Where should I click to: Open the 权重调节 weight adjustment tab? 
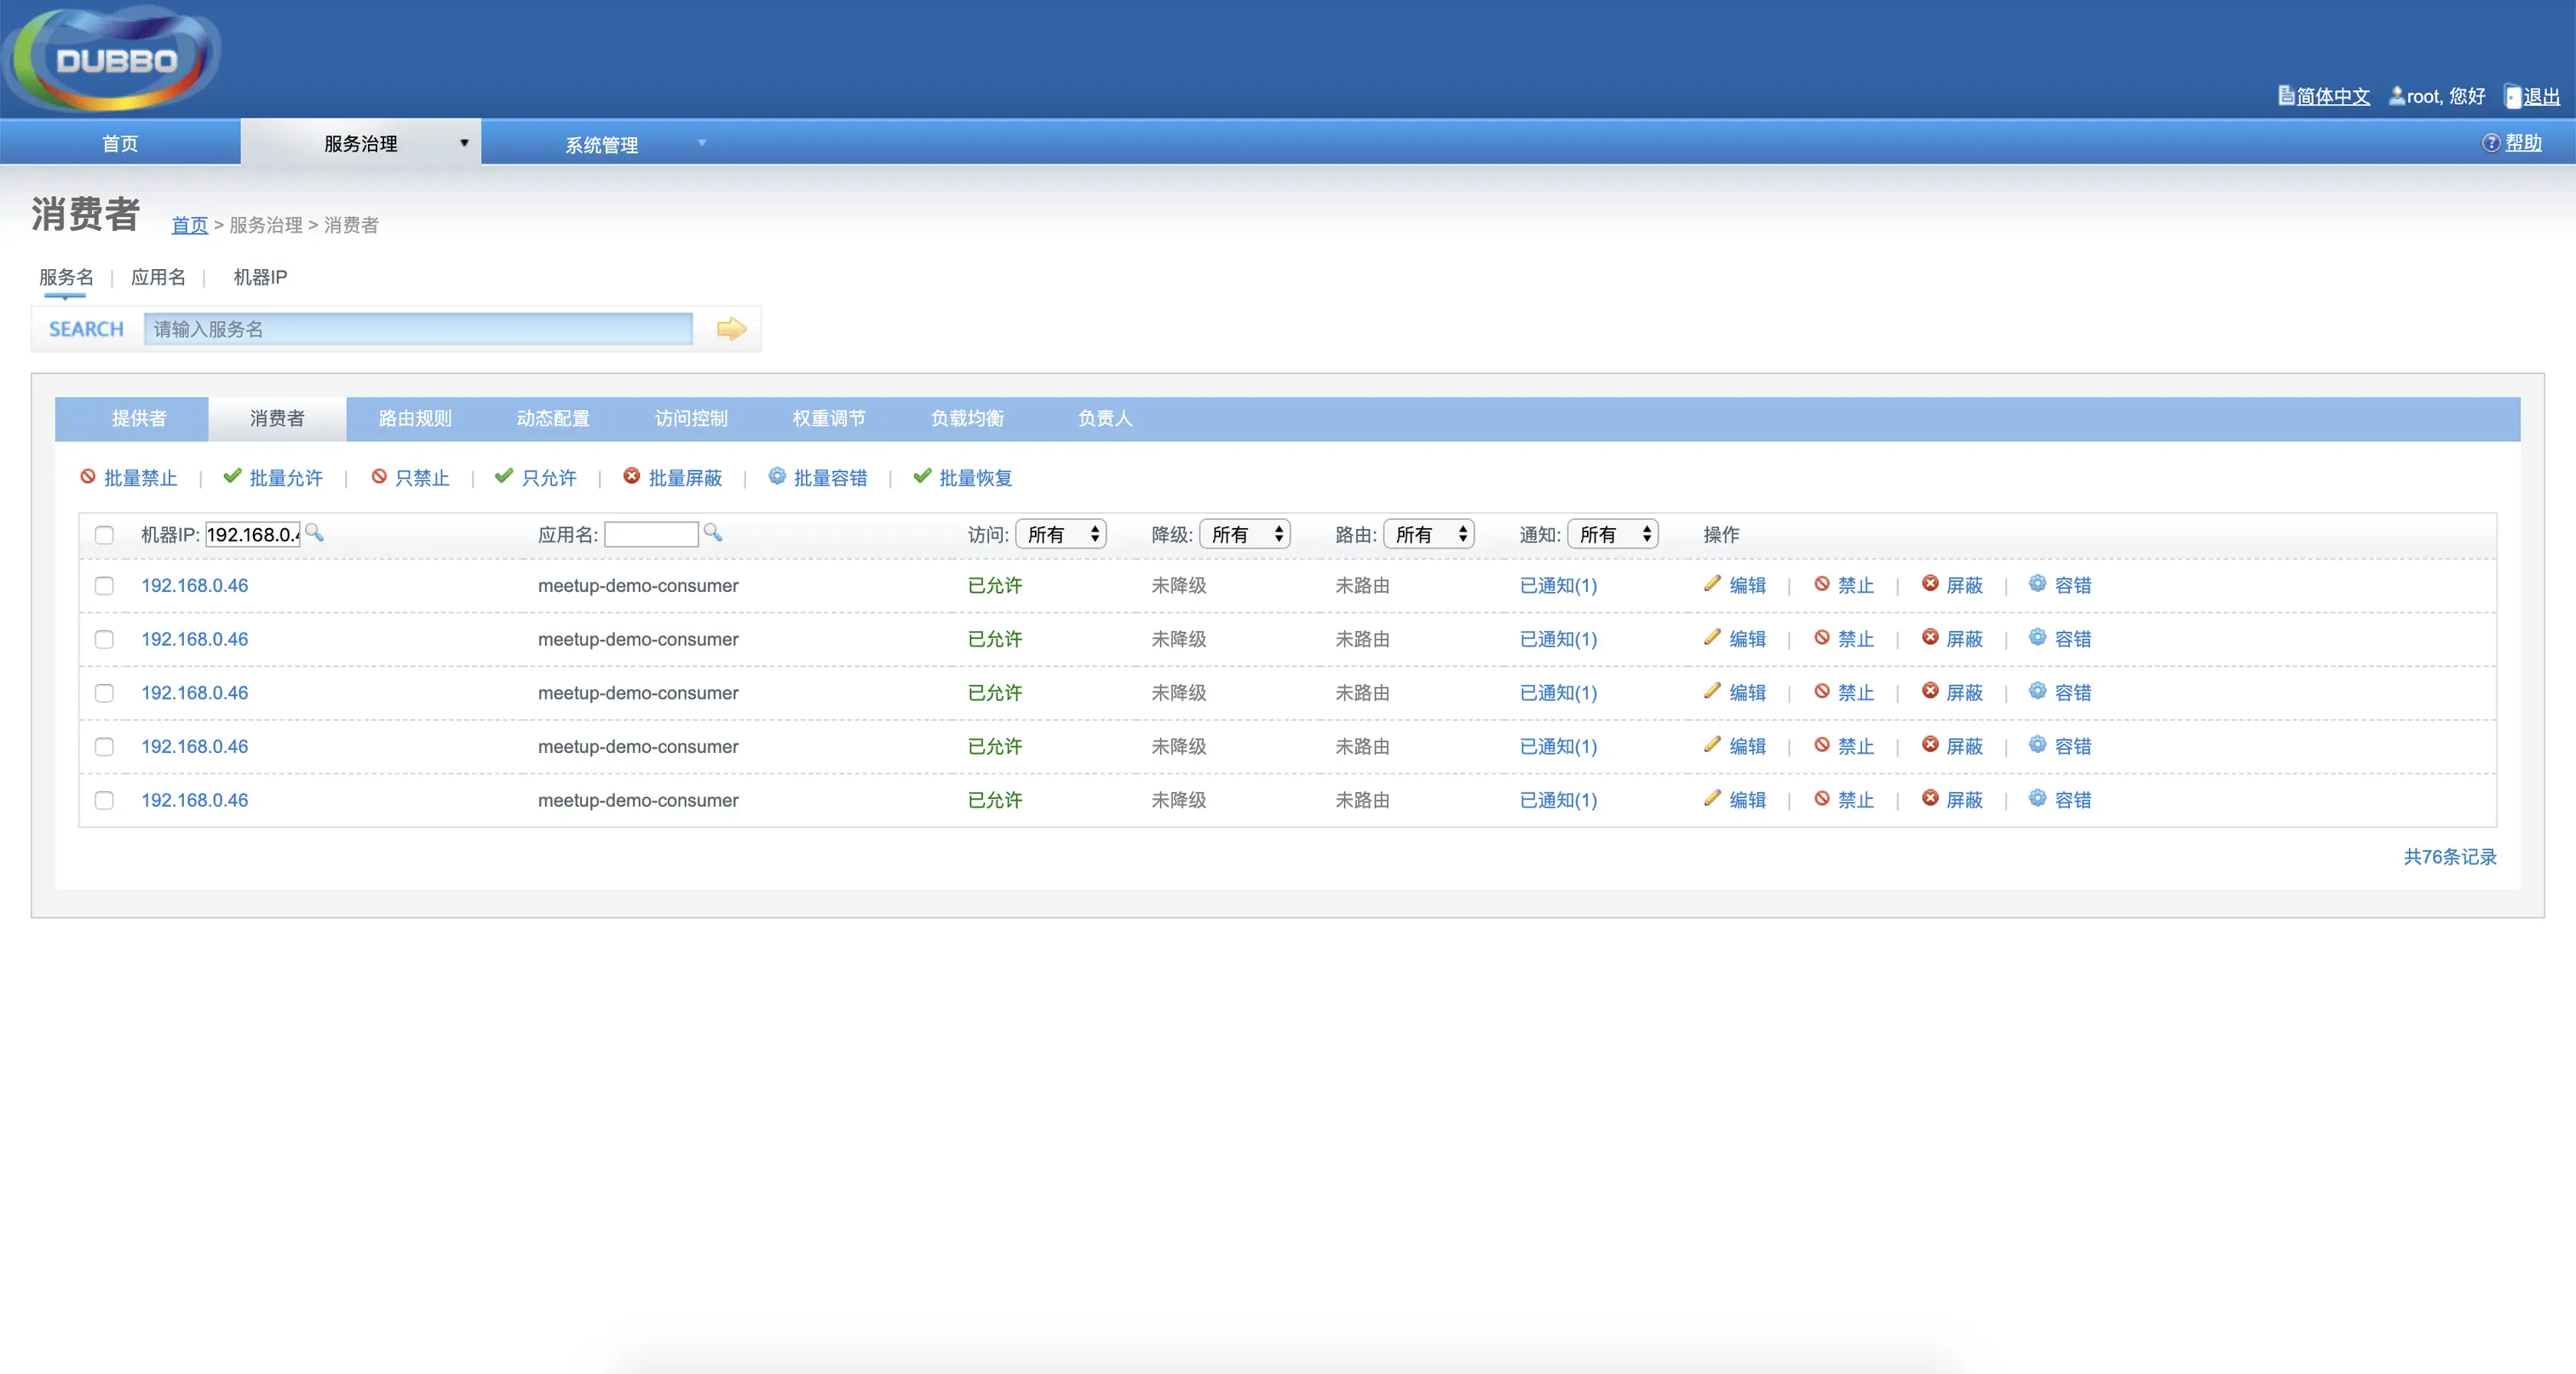829,419
